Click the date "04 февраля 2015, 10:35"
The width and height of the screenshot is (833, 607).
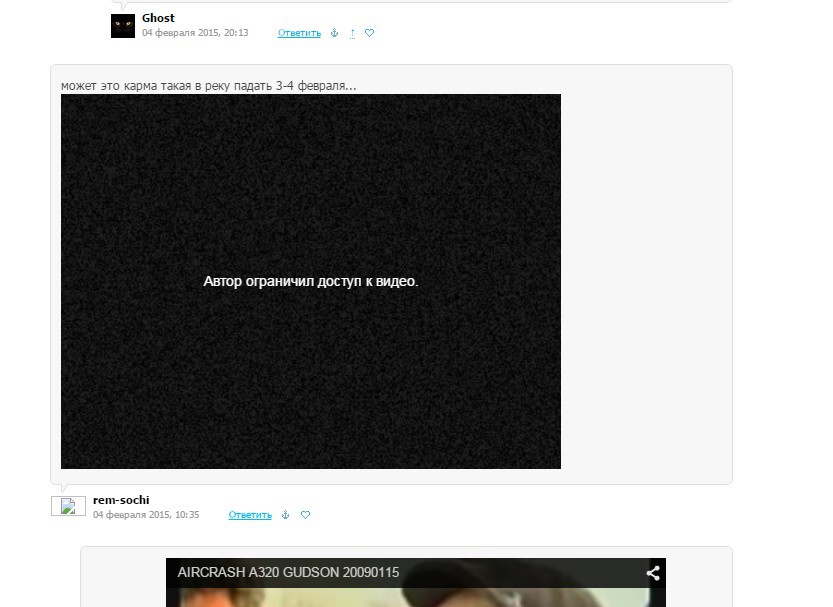[146, 515]
